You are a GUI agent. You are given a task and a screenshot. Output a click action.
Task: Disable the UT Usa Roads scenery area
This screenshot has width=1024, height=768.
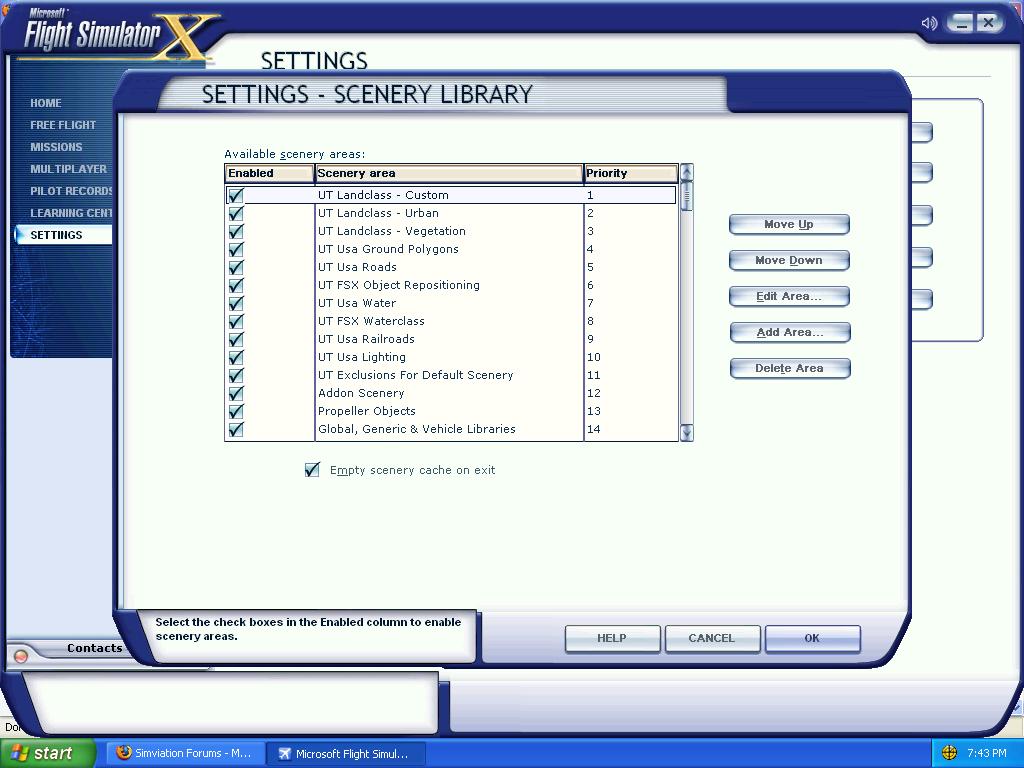(236, 267)
